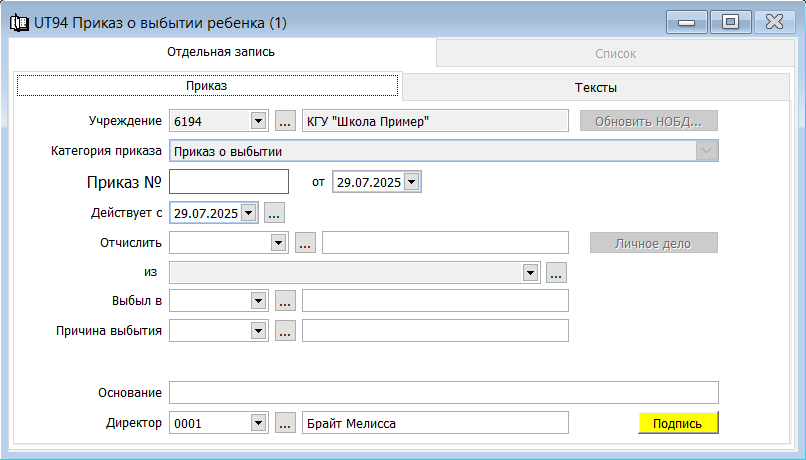Switch to the Тексты tab
806x460 pixels.
pyautogui.click(x=596, y=87)
